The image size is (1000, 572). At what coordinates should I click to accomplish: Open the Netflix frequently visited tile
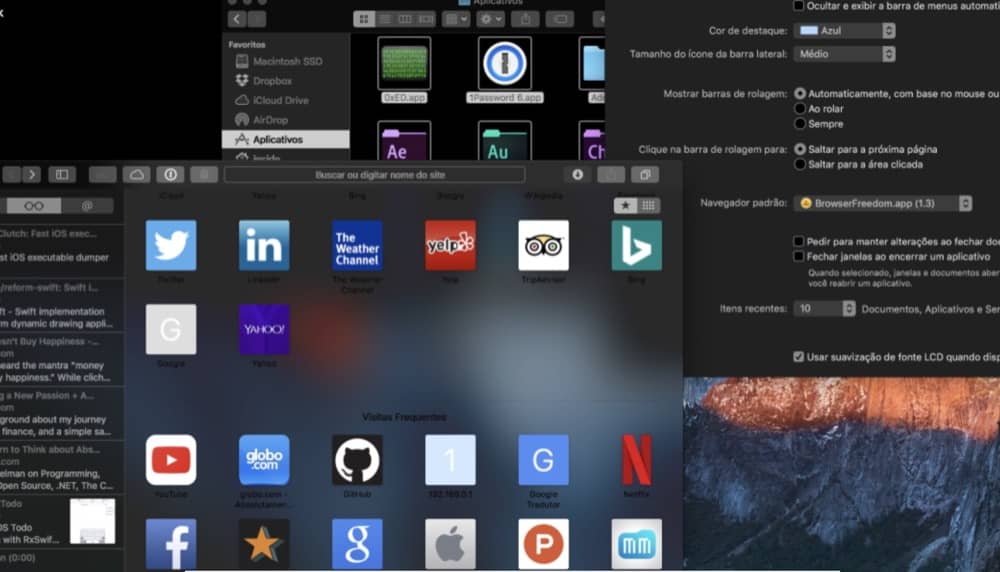pos(636,460)
